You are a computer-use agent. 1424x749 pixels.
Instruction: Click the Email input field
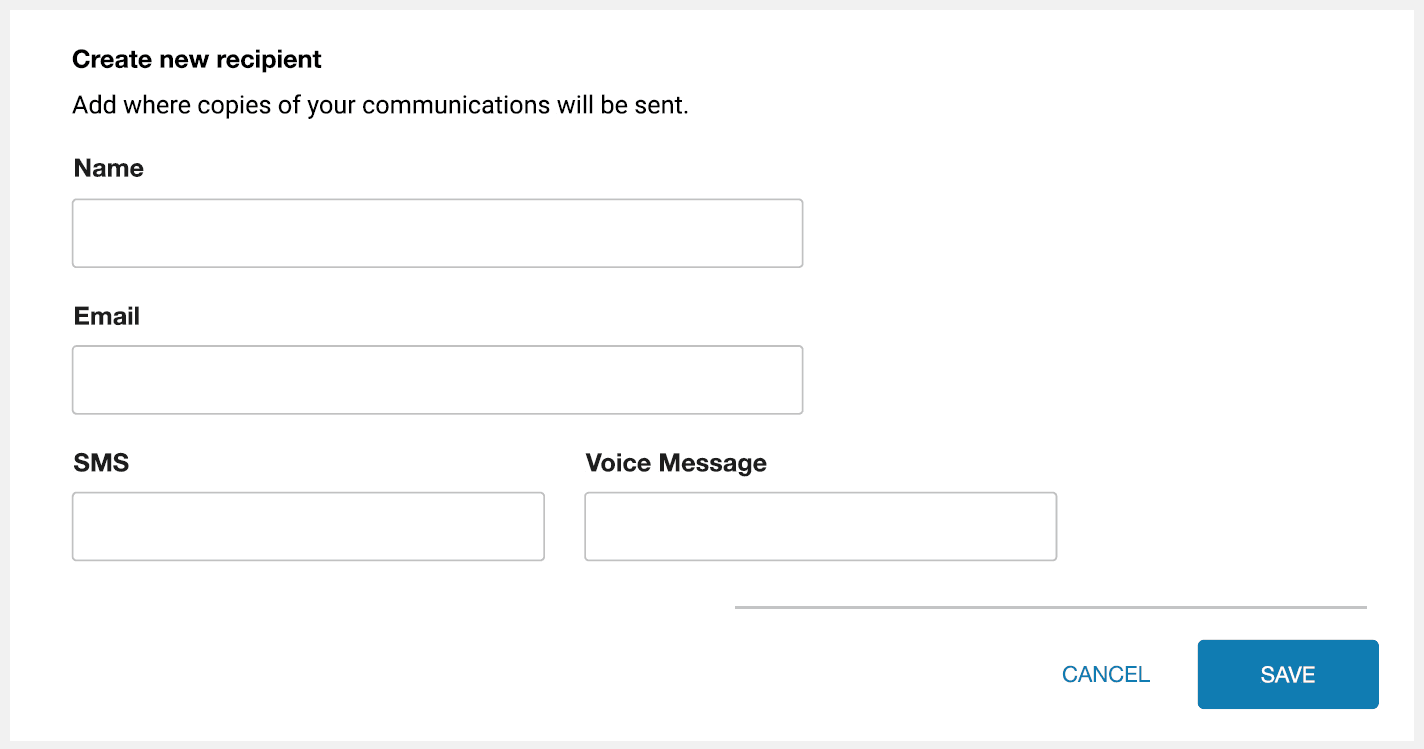click(x=437, y=380)
